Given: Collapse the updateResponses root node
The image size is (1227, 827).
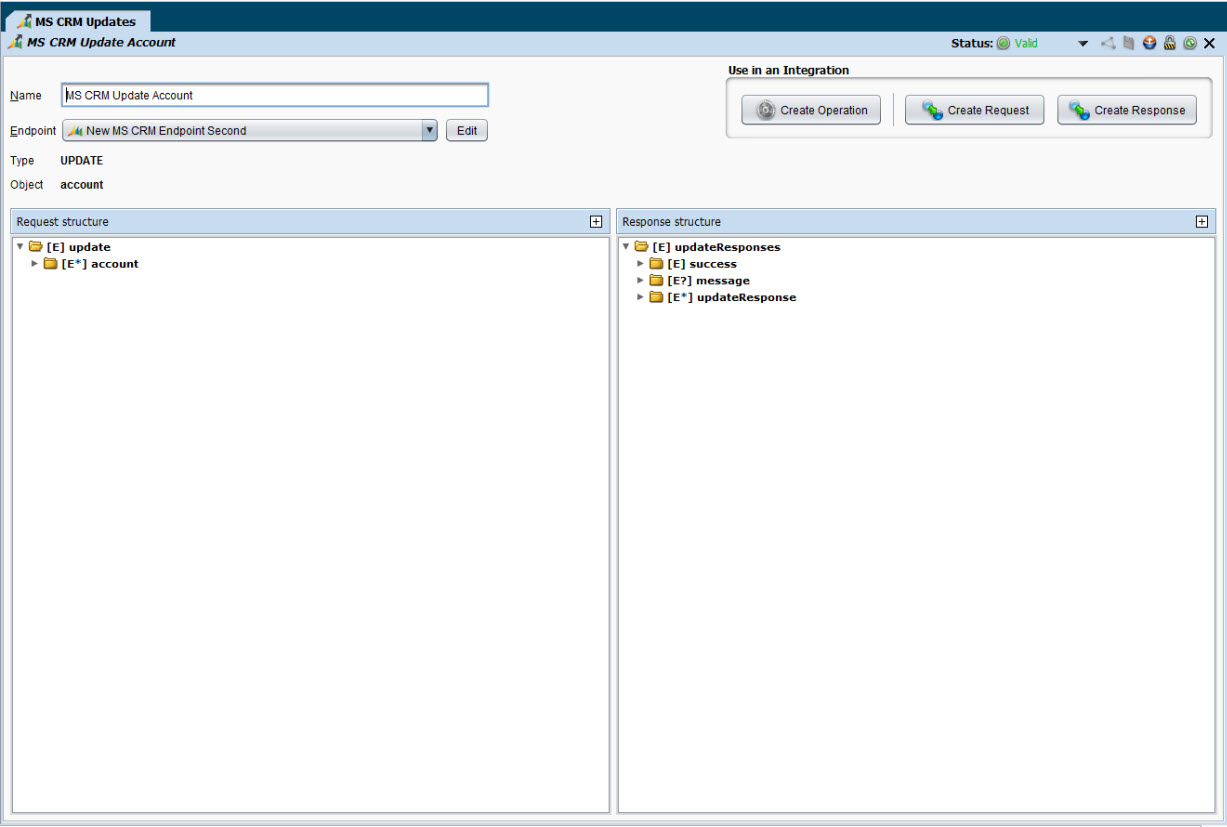Looking at the screenshot, I should click(626, 246).
